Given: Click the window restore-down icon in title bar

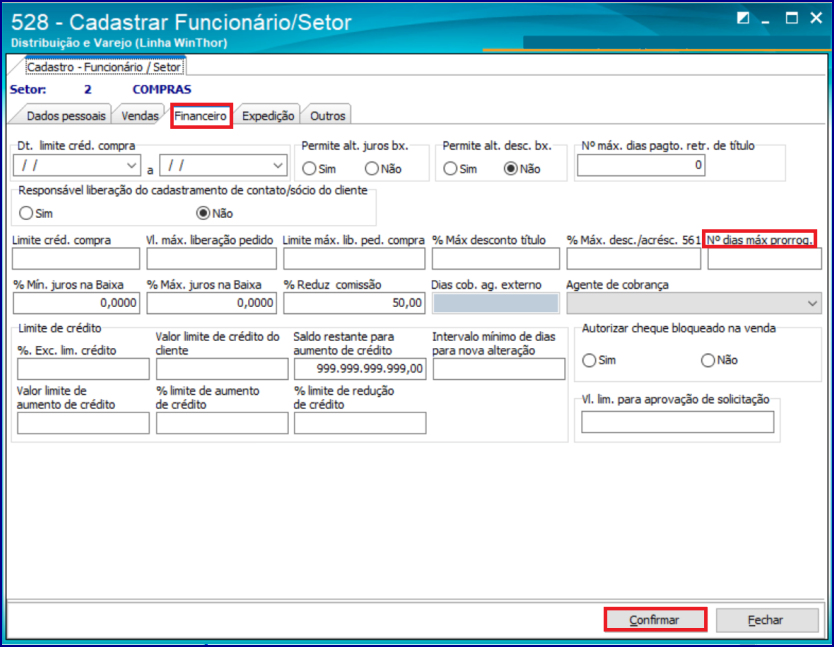Looking at the screenshot, I should click(x=743, y=19).
